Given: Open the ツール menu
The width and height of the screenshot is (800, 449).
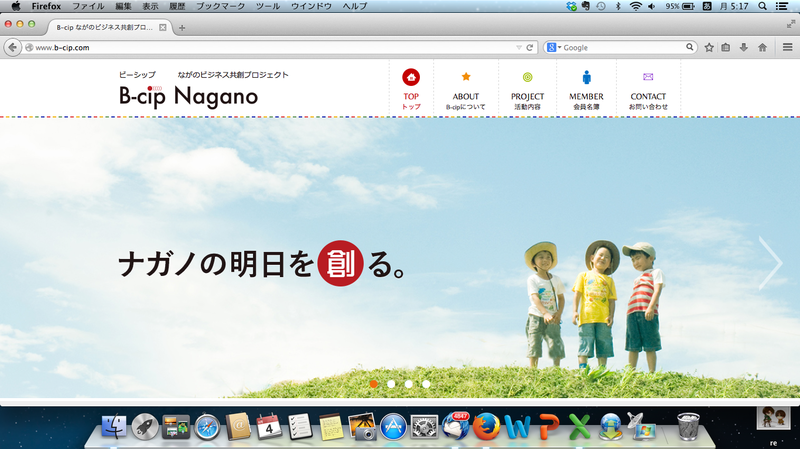Looking at the screenshot, I should [x=268, y=6].
